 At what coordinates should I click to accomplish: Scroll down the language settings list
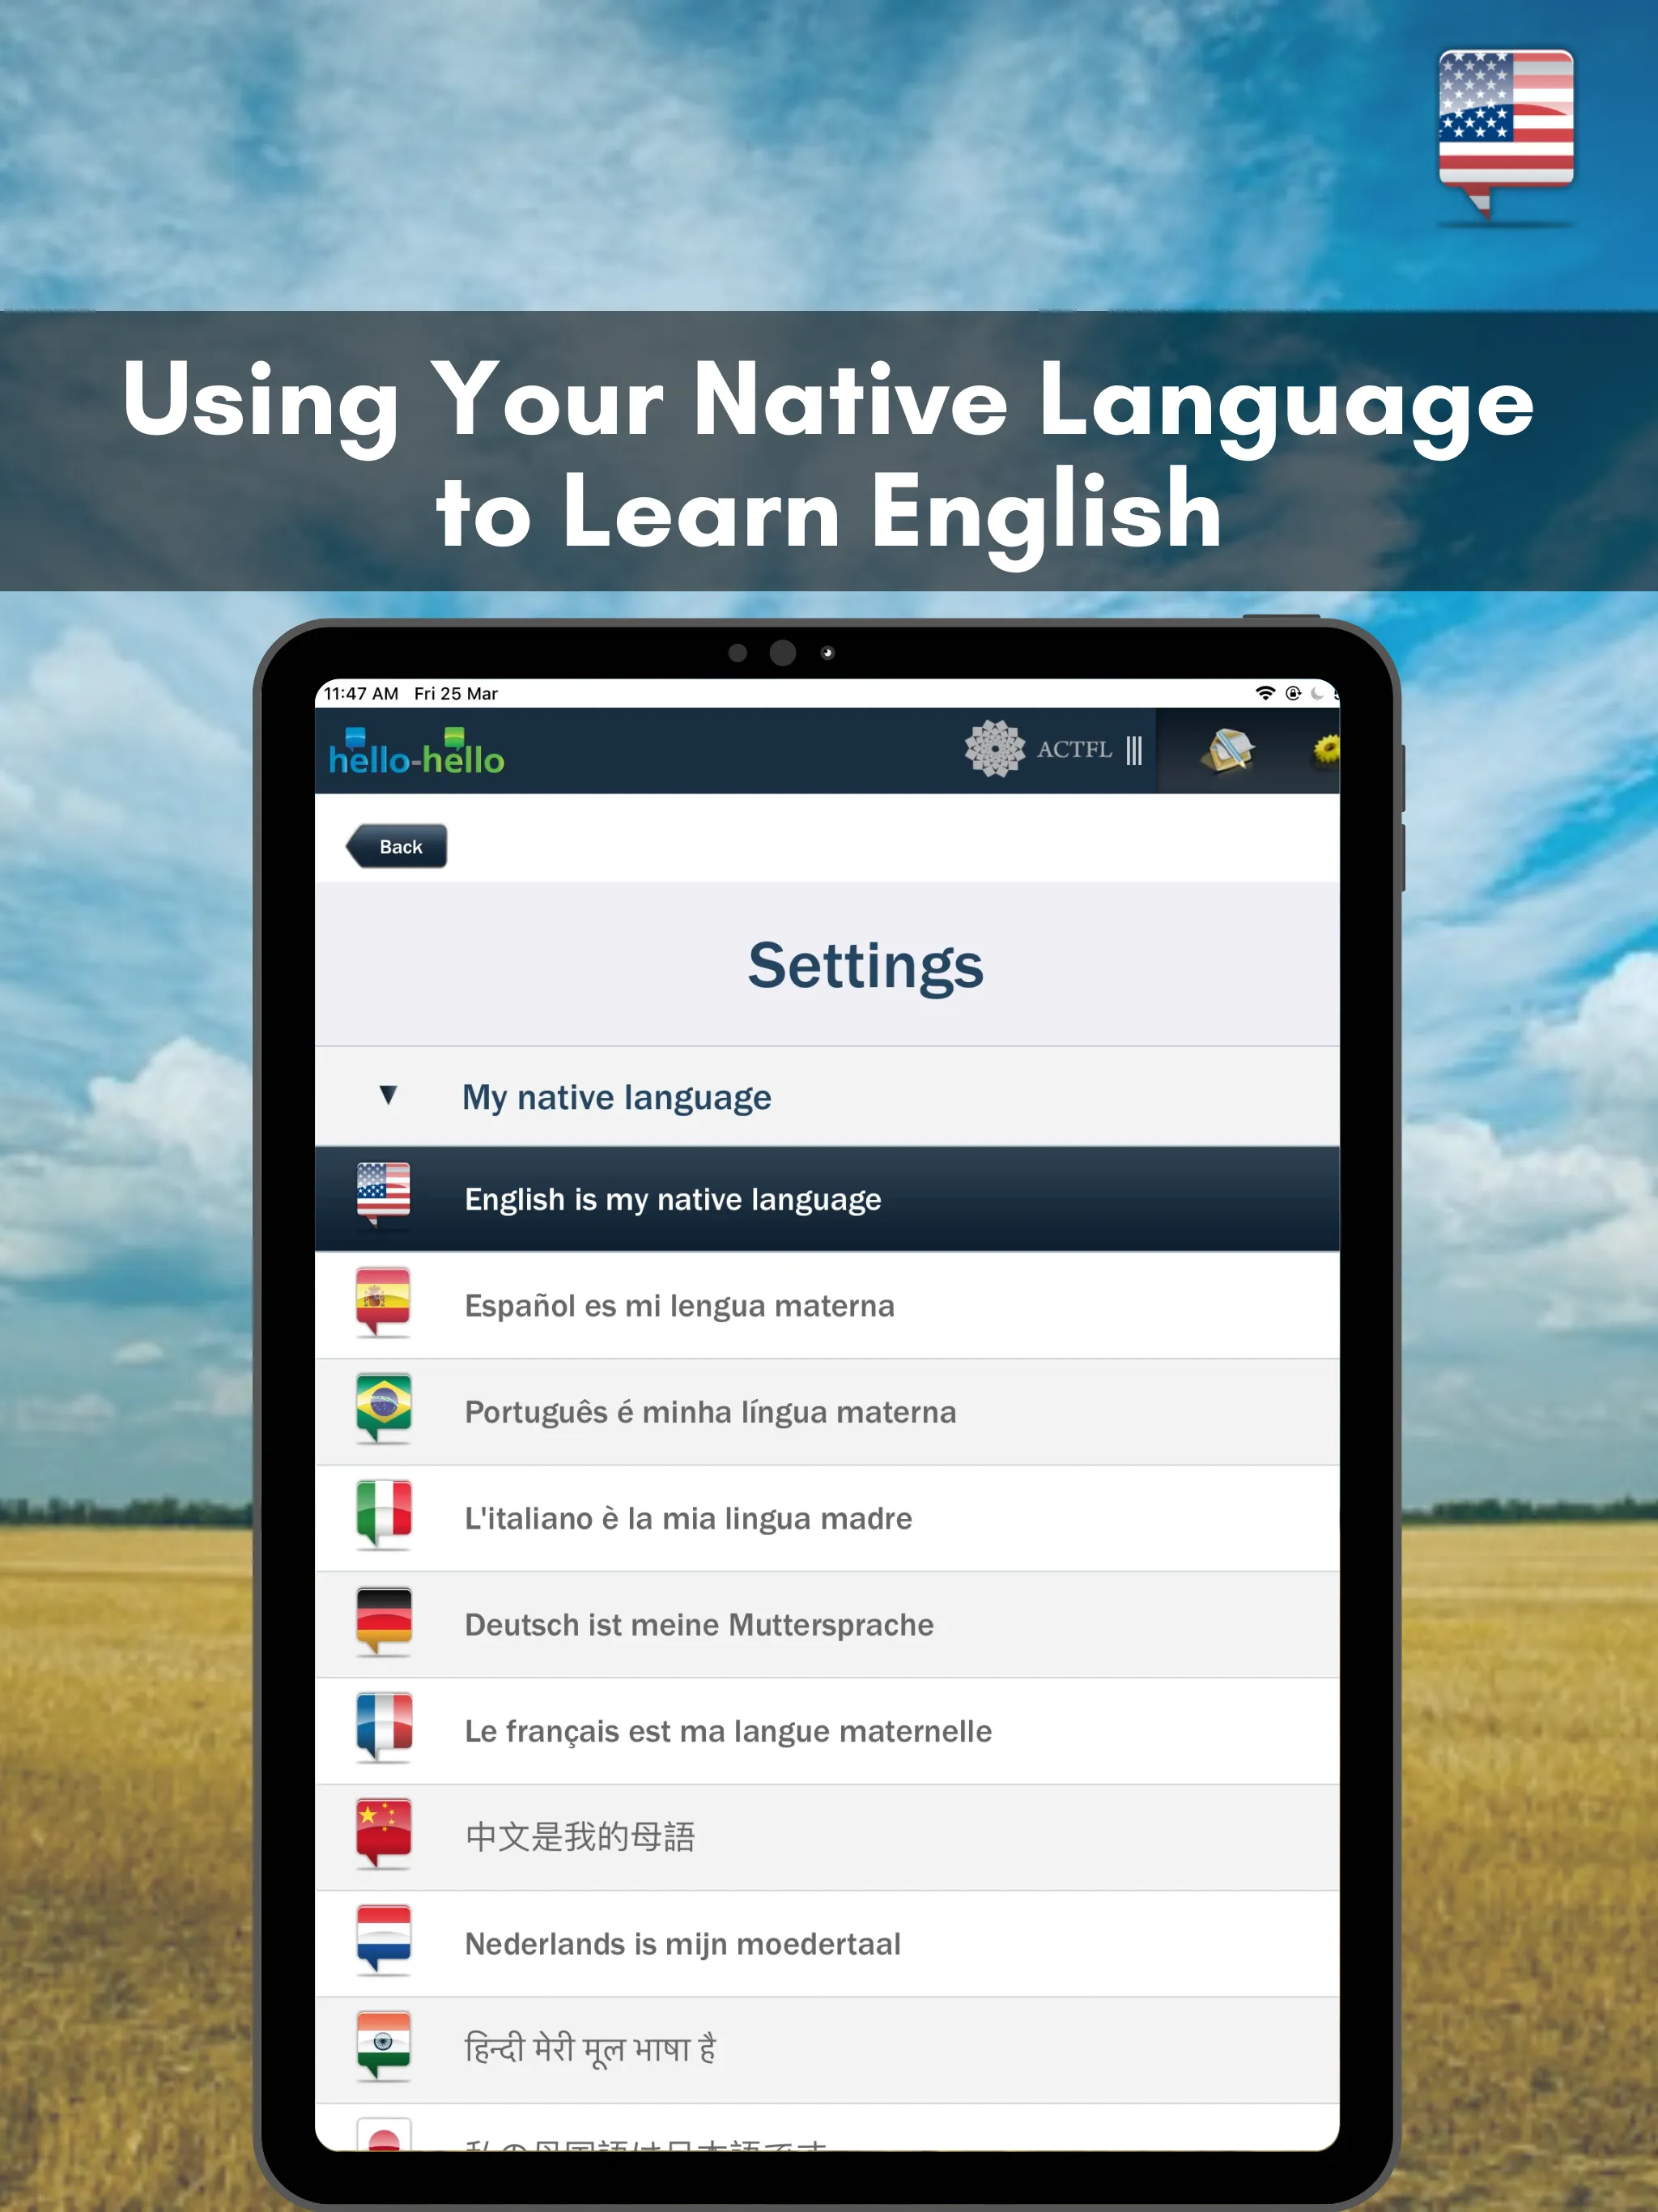click(x=829, y=2090)
